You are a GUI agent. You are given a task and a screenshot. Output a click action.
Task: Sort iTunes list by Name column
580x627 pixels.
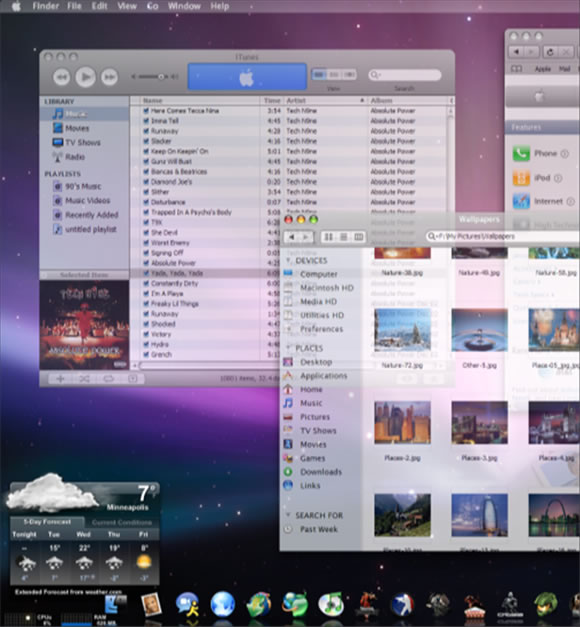click(x=200, y=100)
